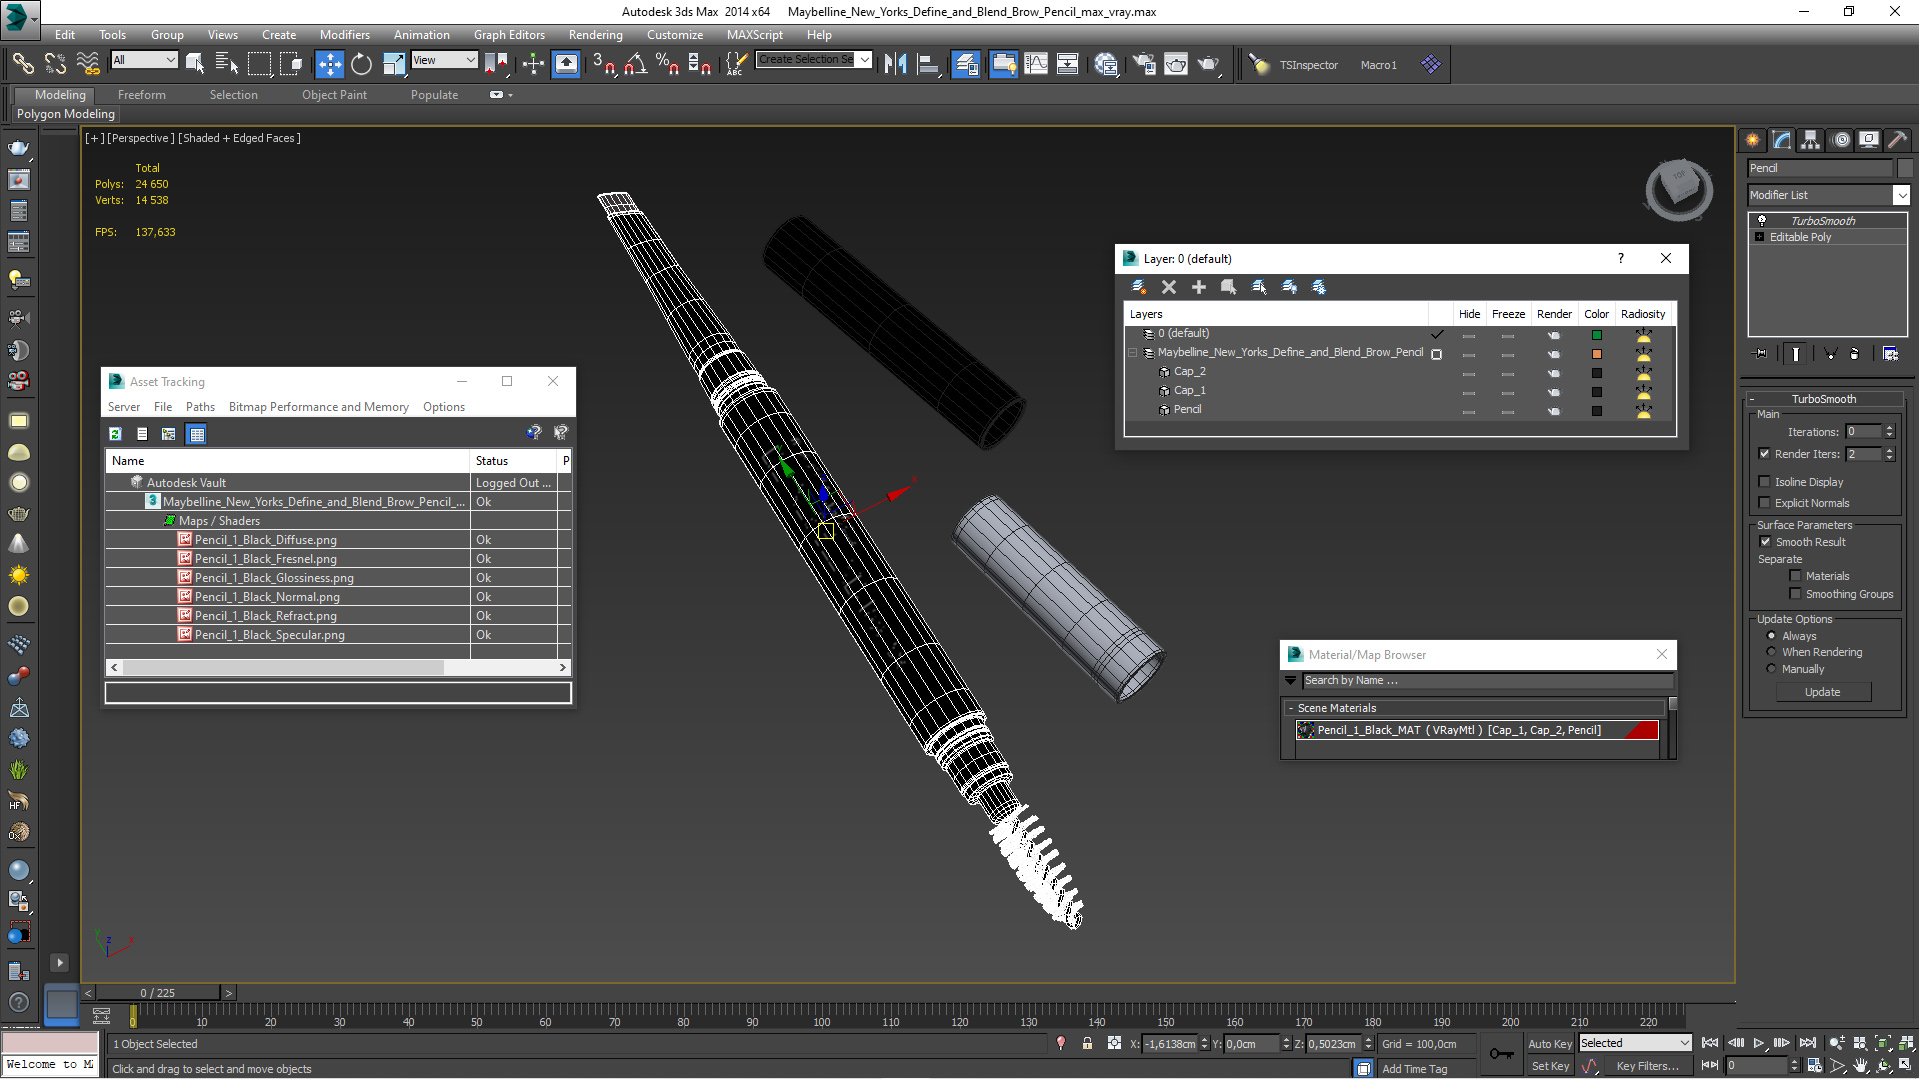Activate the Select and Move tool

point(329,64)
